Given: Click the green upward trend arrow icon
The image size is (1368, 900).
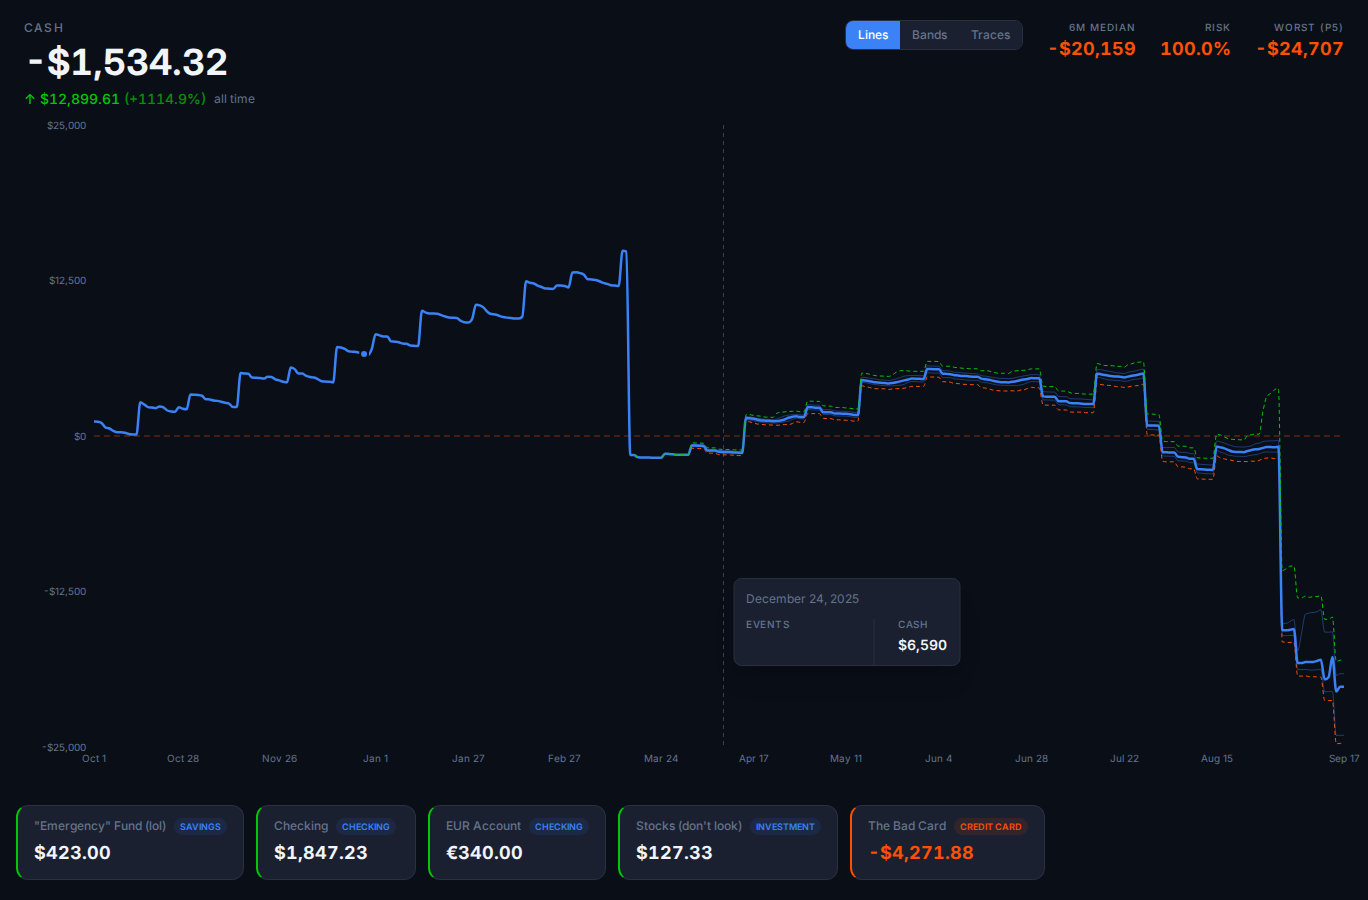Looking at the screenshot, I should coord(28,98).
